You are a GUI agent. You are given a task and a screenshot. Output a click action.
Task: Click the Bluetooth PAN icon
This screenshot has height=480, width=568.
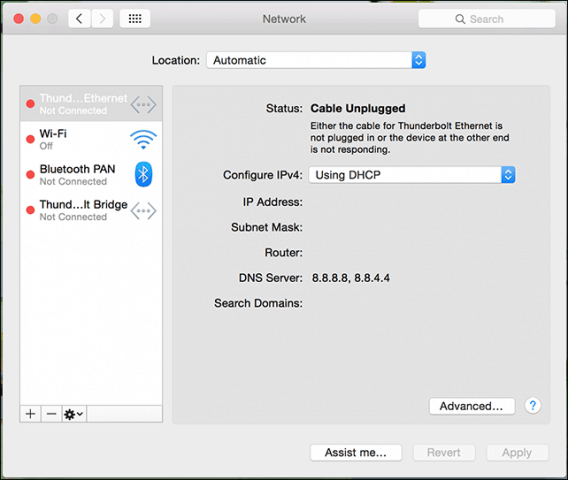coord(143,174)
